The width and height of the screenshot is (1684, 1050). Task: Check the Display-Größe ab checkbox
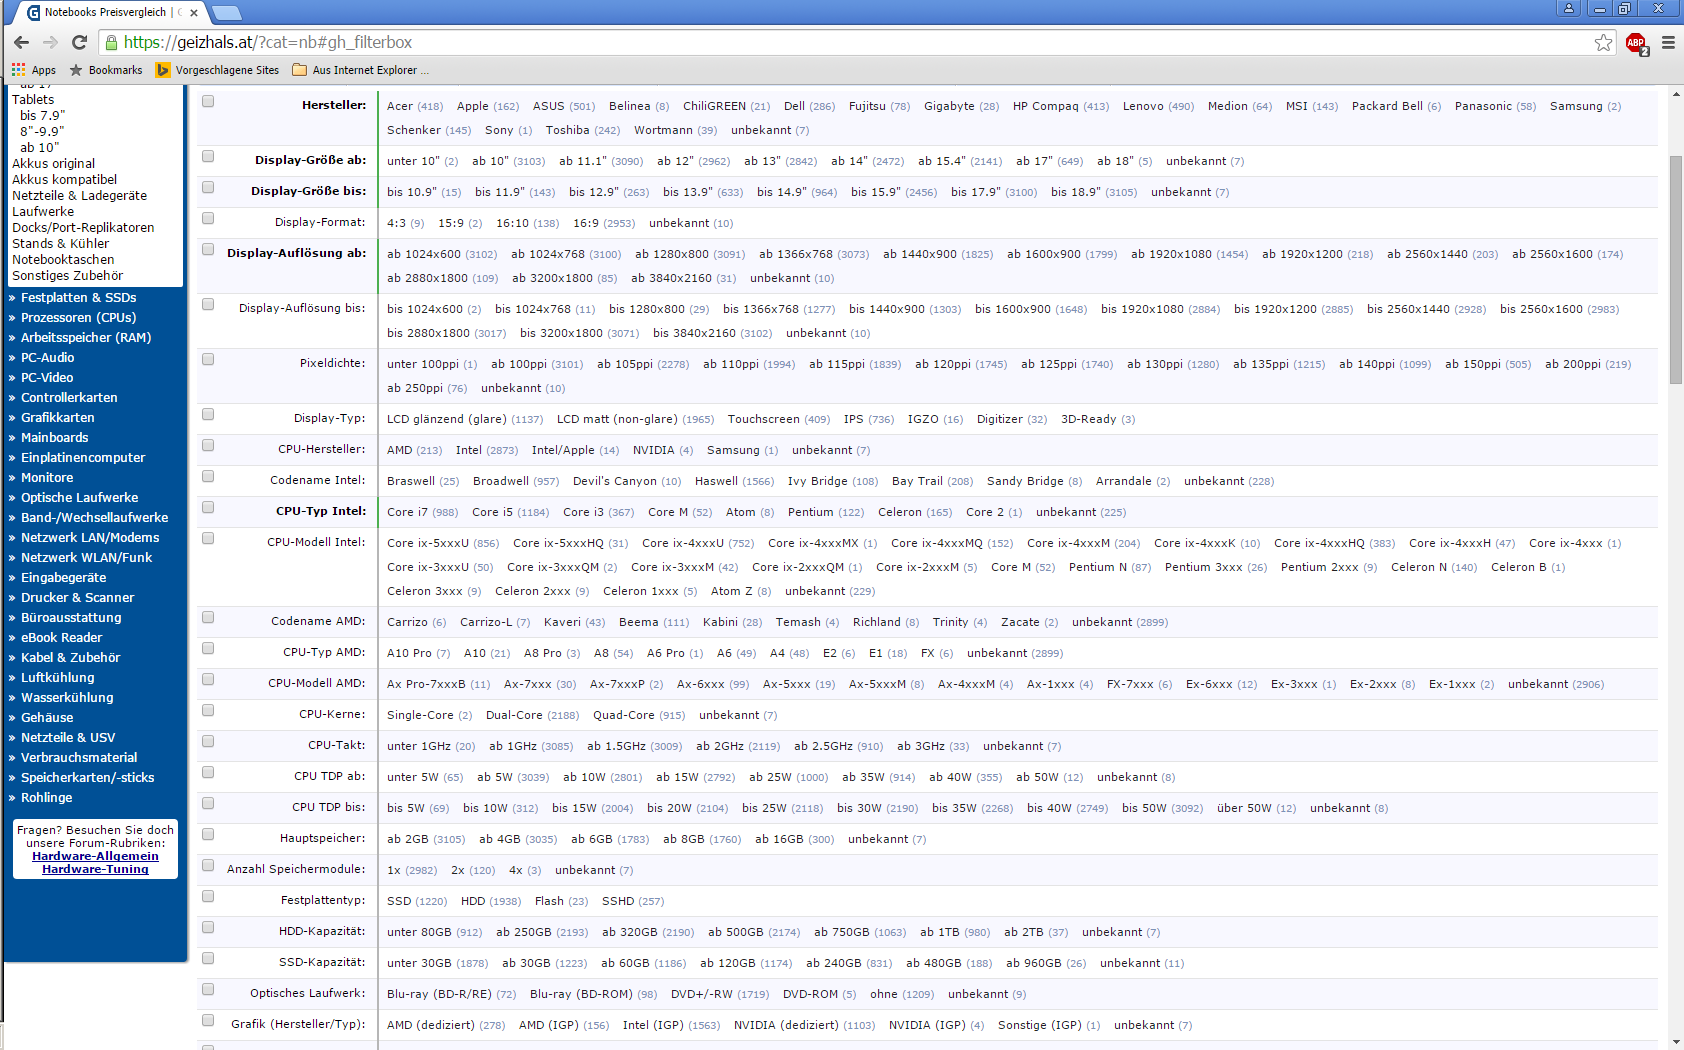coord(208,156)
